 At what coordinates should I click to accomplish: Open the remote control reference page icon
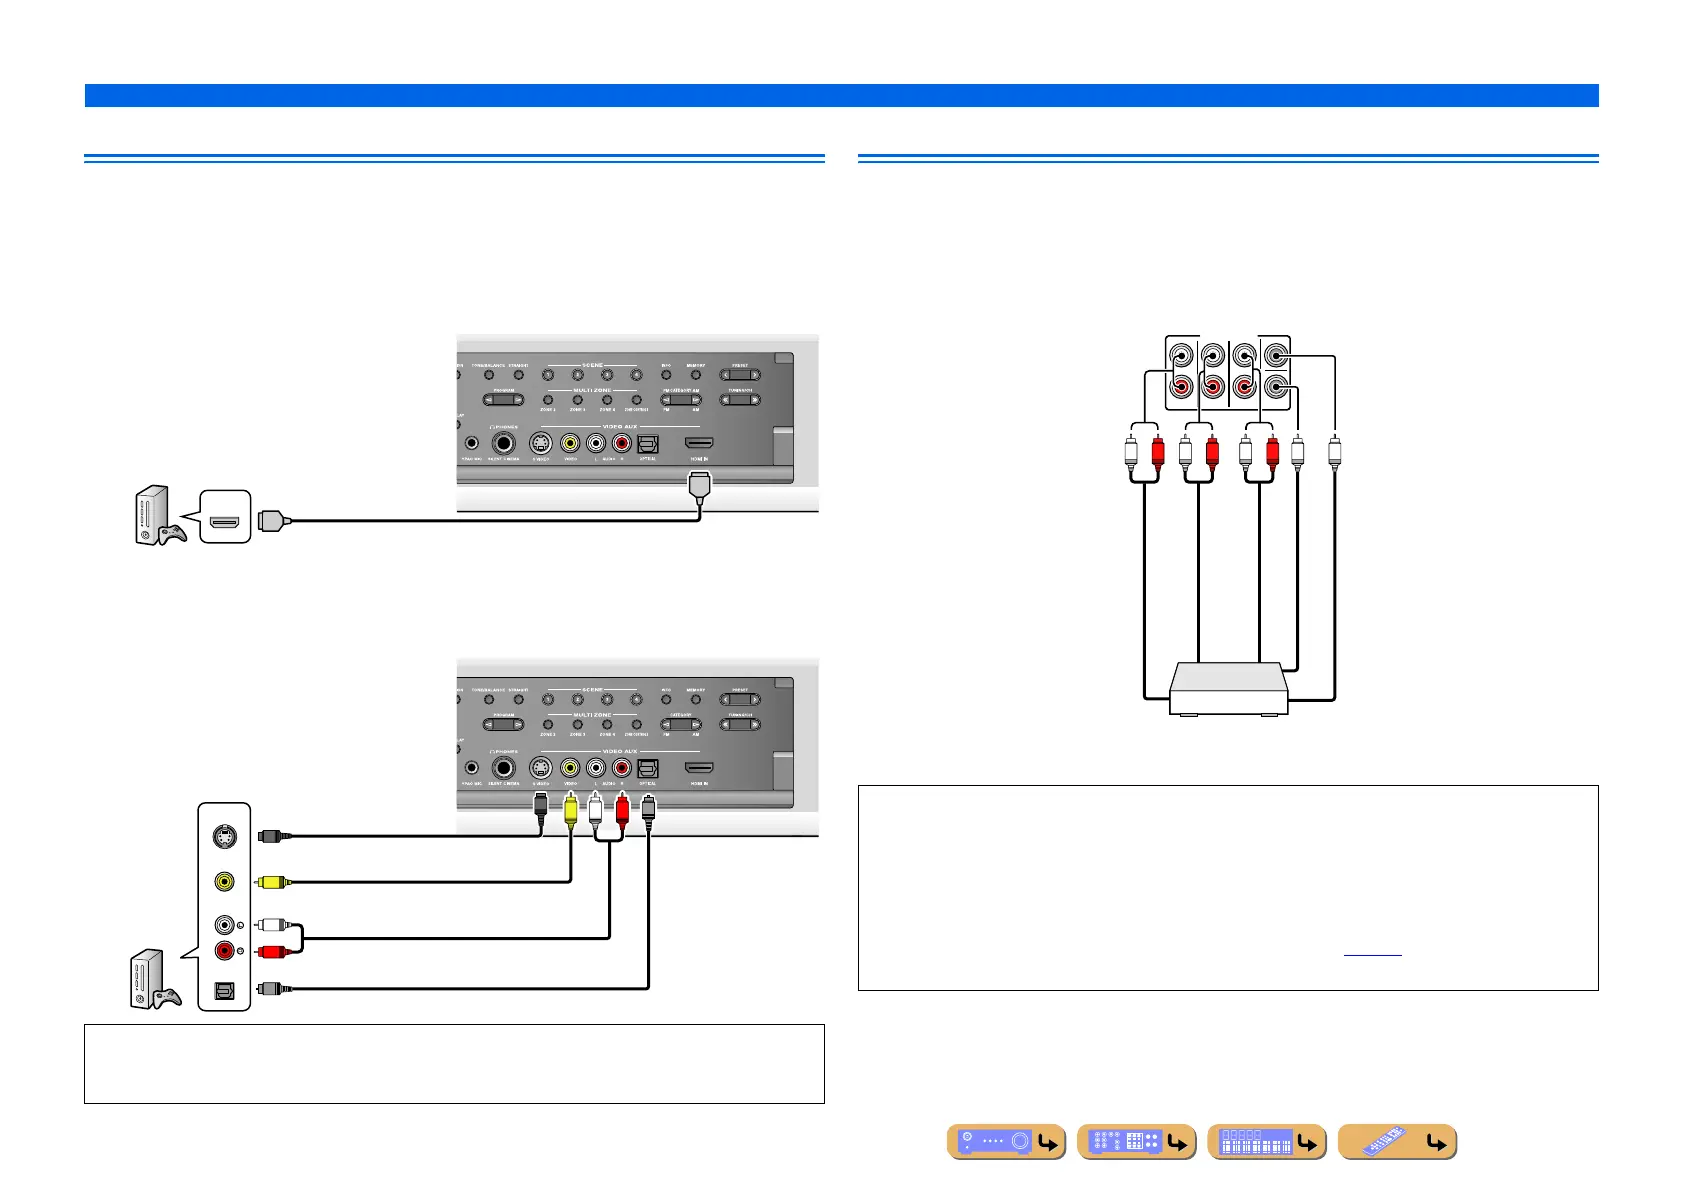pos(1396,1142)
